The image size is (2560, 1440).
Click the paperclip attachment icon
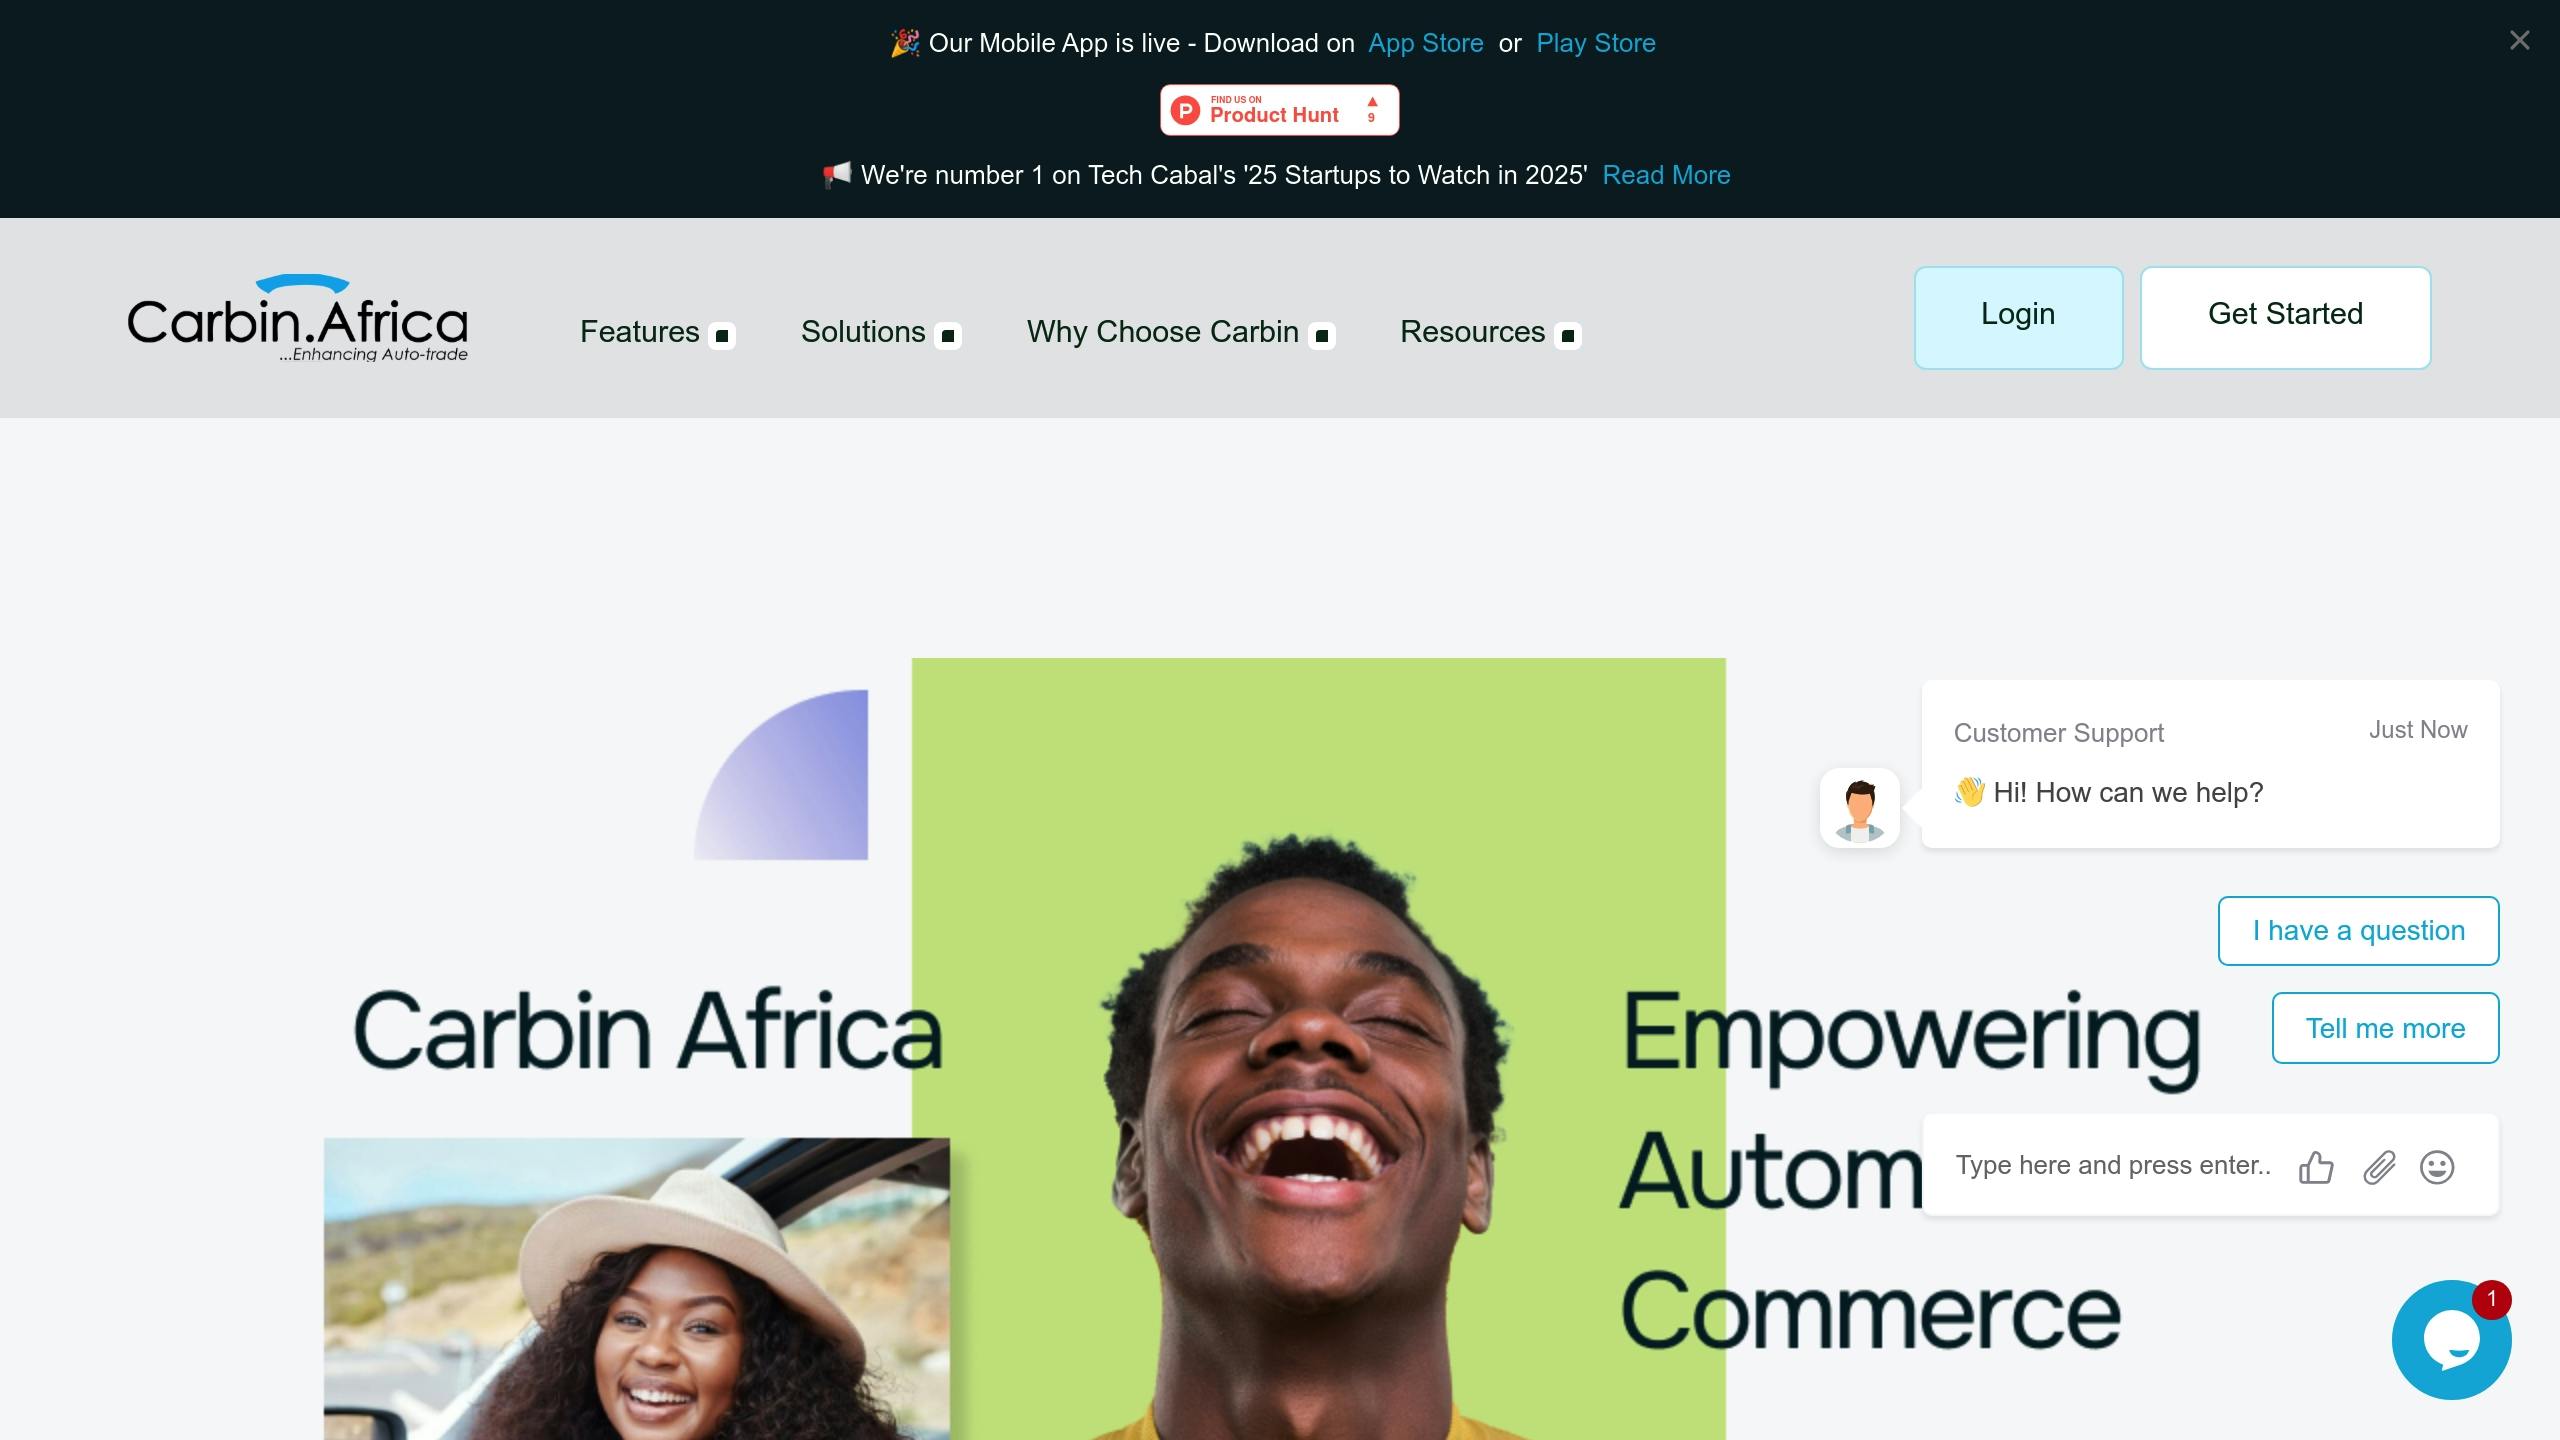pyautogui.click(x=2379, y=1167)
